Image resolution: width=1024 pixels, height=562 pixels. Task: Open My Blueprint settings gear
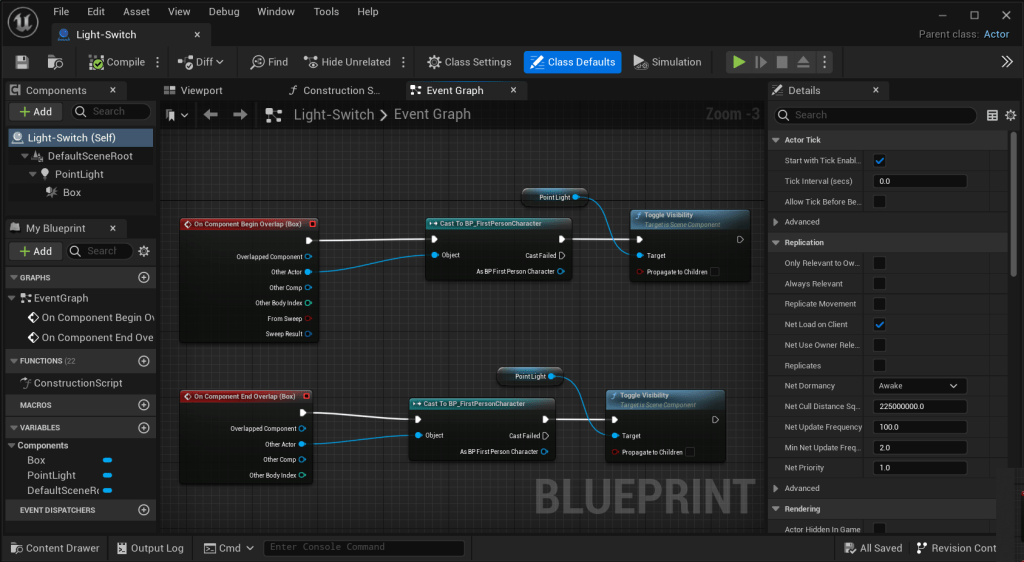[x=143, y=251]
